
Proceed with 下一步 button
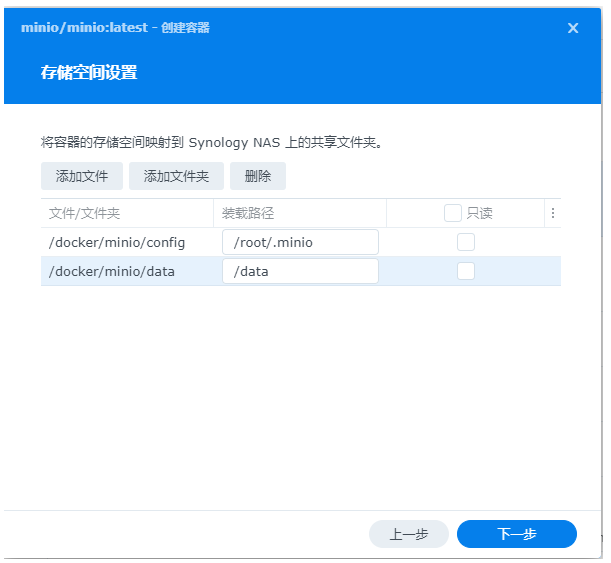pyautogui.click(x=517, y=534)
